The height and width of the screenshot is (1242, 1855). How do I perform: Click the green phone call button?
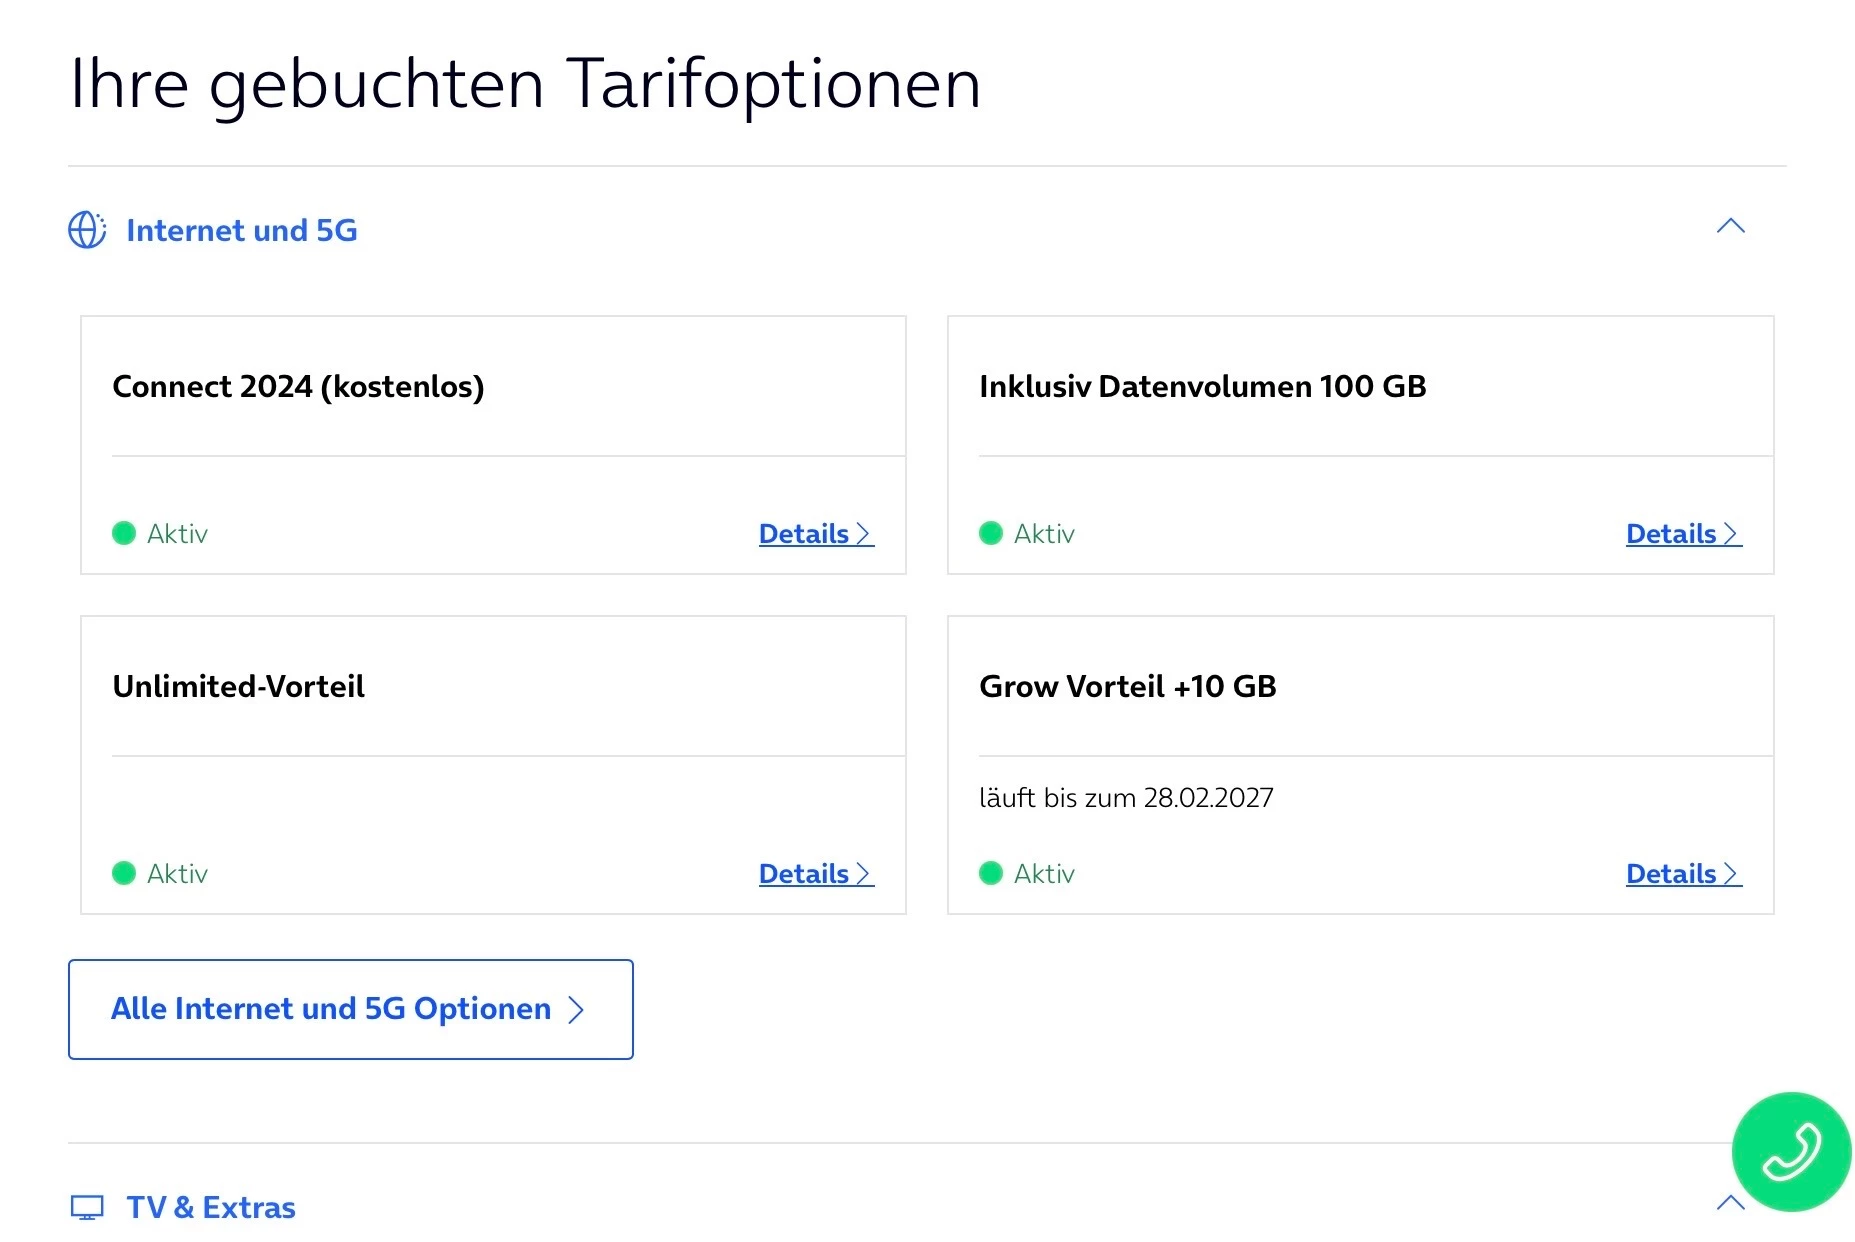pos(1790,1151)
